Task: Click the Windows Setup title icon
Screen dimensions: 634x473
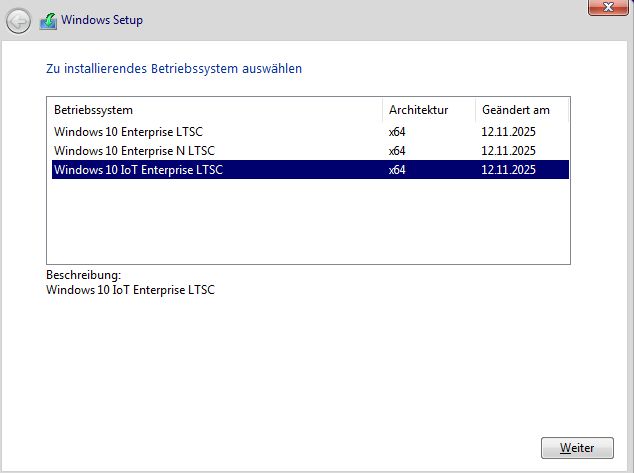Action: click(x=49, y=21)
